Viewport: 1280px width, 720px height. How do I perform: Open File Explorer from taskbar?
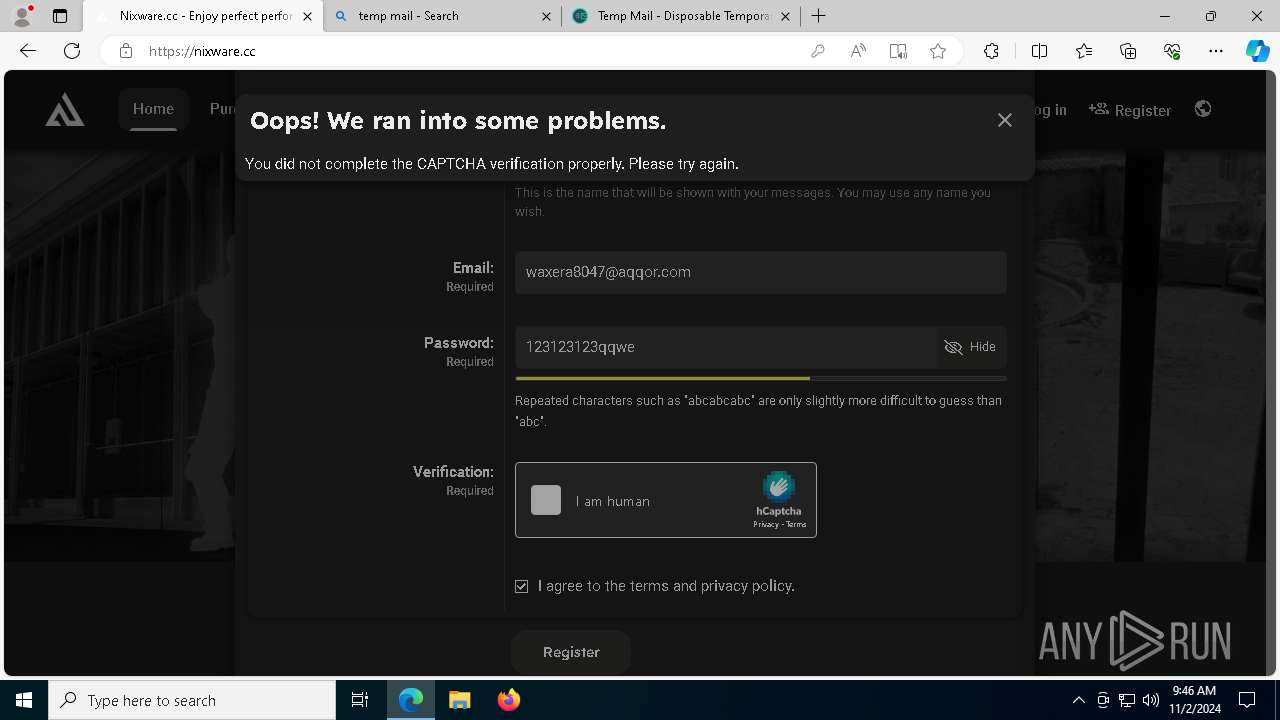tap(459, 700)
